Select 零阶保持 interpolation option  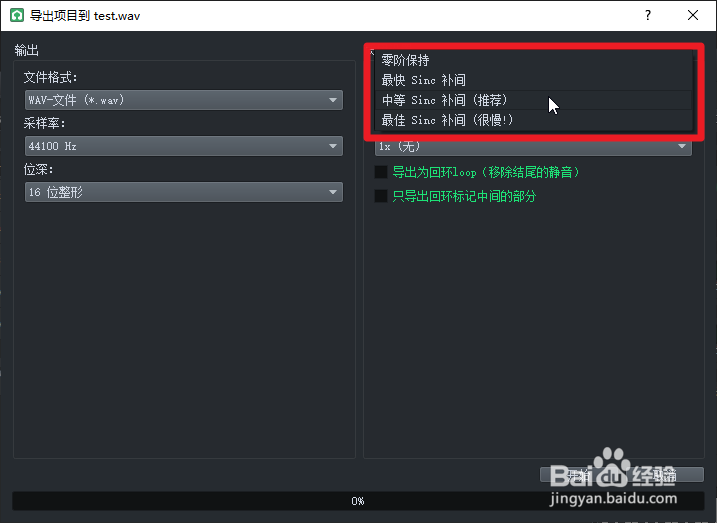point(533,60)
